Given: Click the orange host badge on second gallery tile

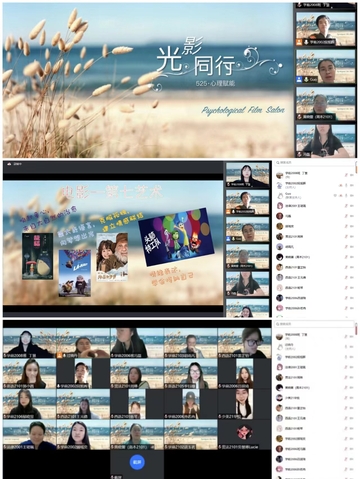Looking at the screenshot, I should [60, 355].
